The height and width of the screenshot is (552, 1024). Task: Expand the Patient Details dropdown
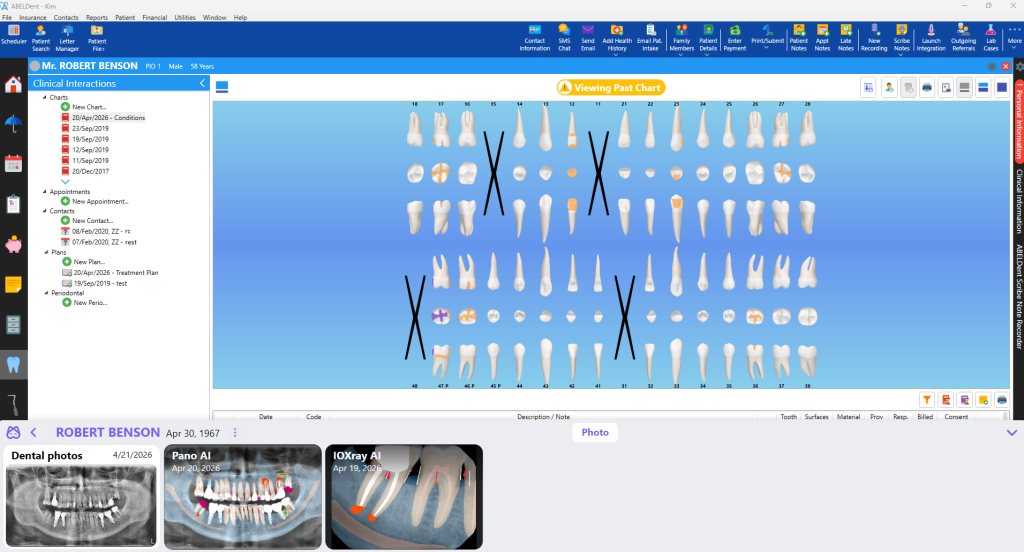pyautogui.click(x=708, y=56)
